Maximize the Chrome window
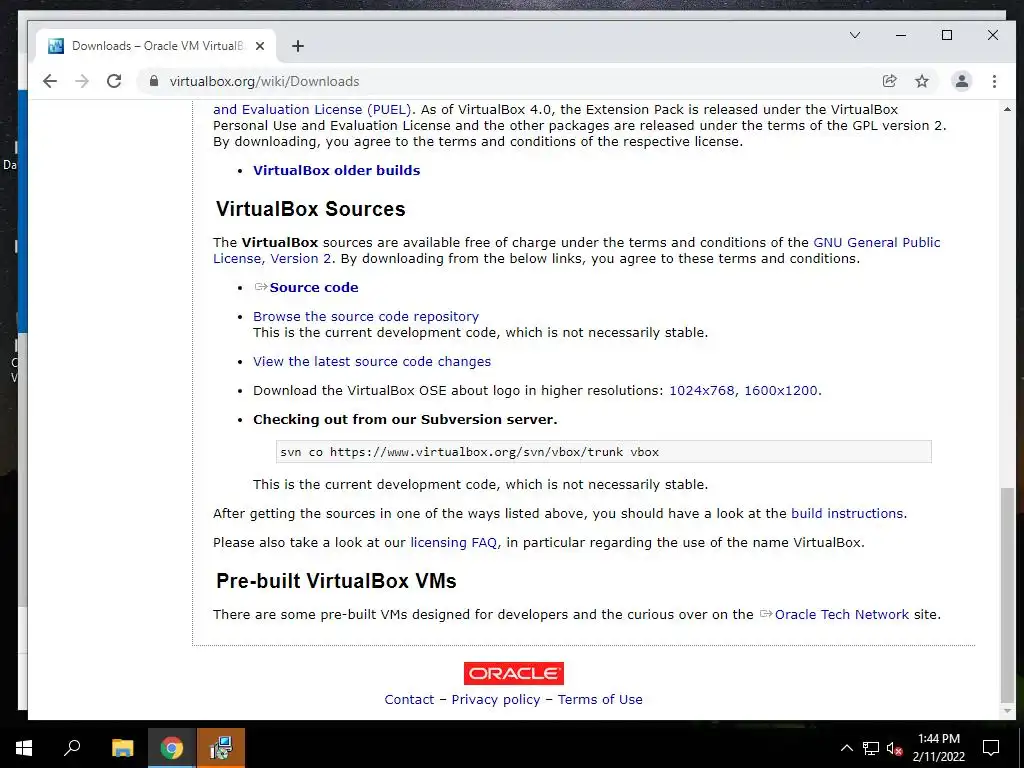The image size is (1024, 768). (x=947, y=35)
